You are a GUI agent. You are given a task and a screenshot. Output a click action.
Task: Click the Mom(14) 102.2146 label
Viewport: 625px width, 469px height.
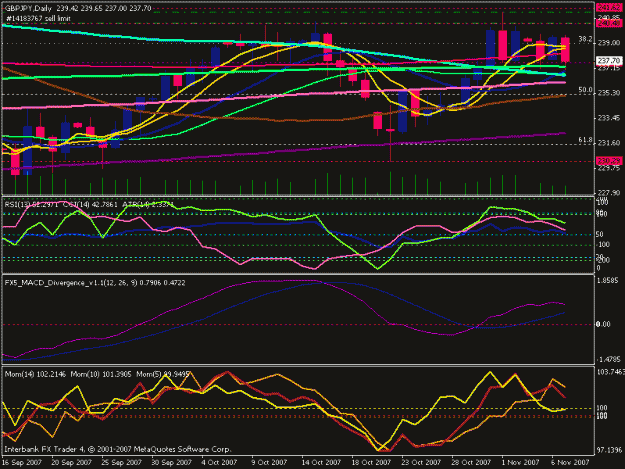point(35,375)
